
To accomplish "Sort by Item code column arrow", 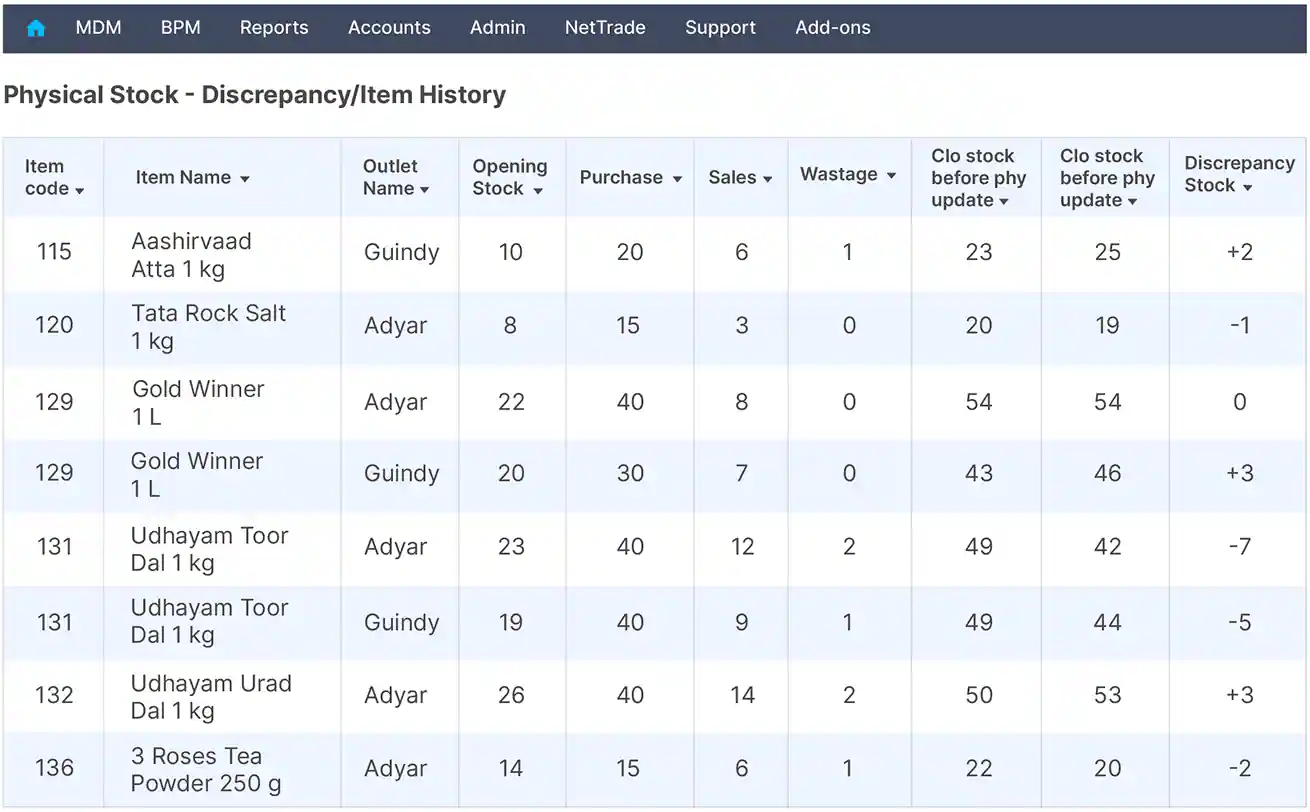I will coord(80,190).
